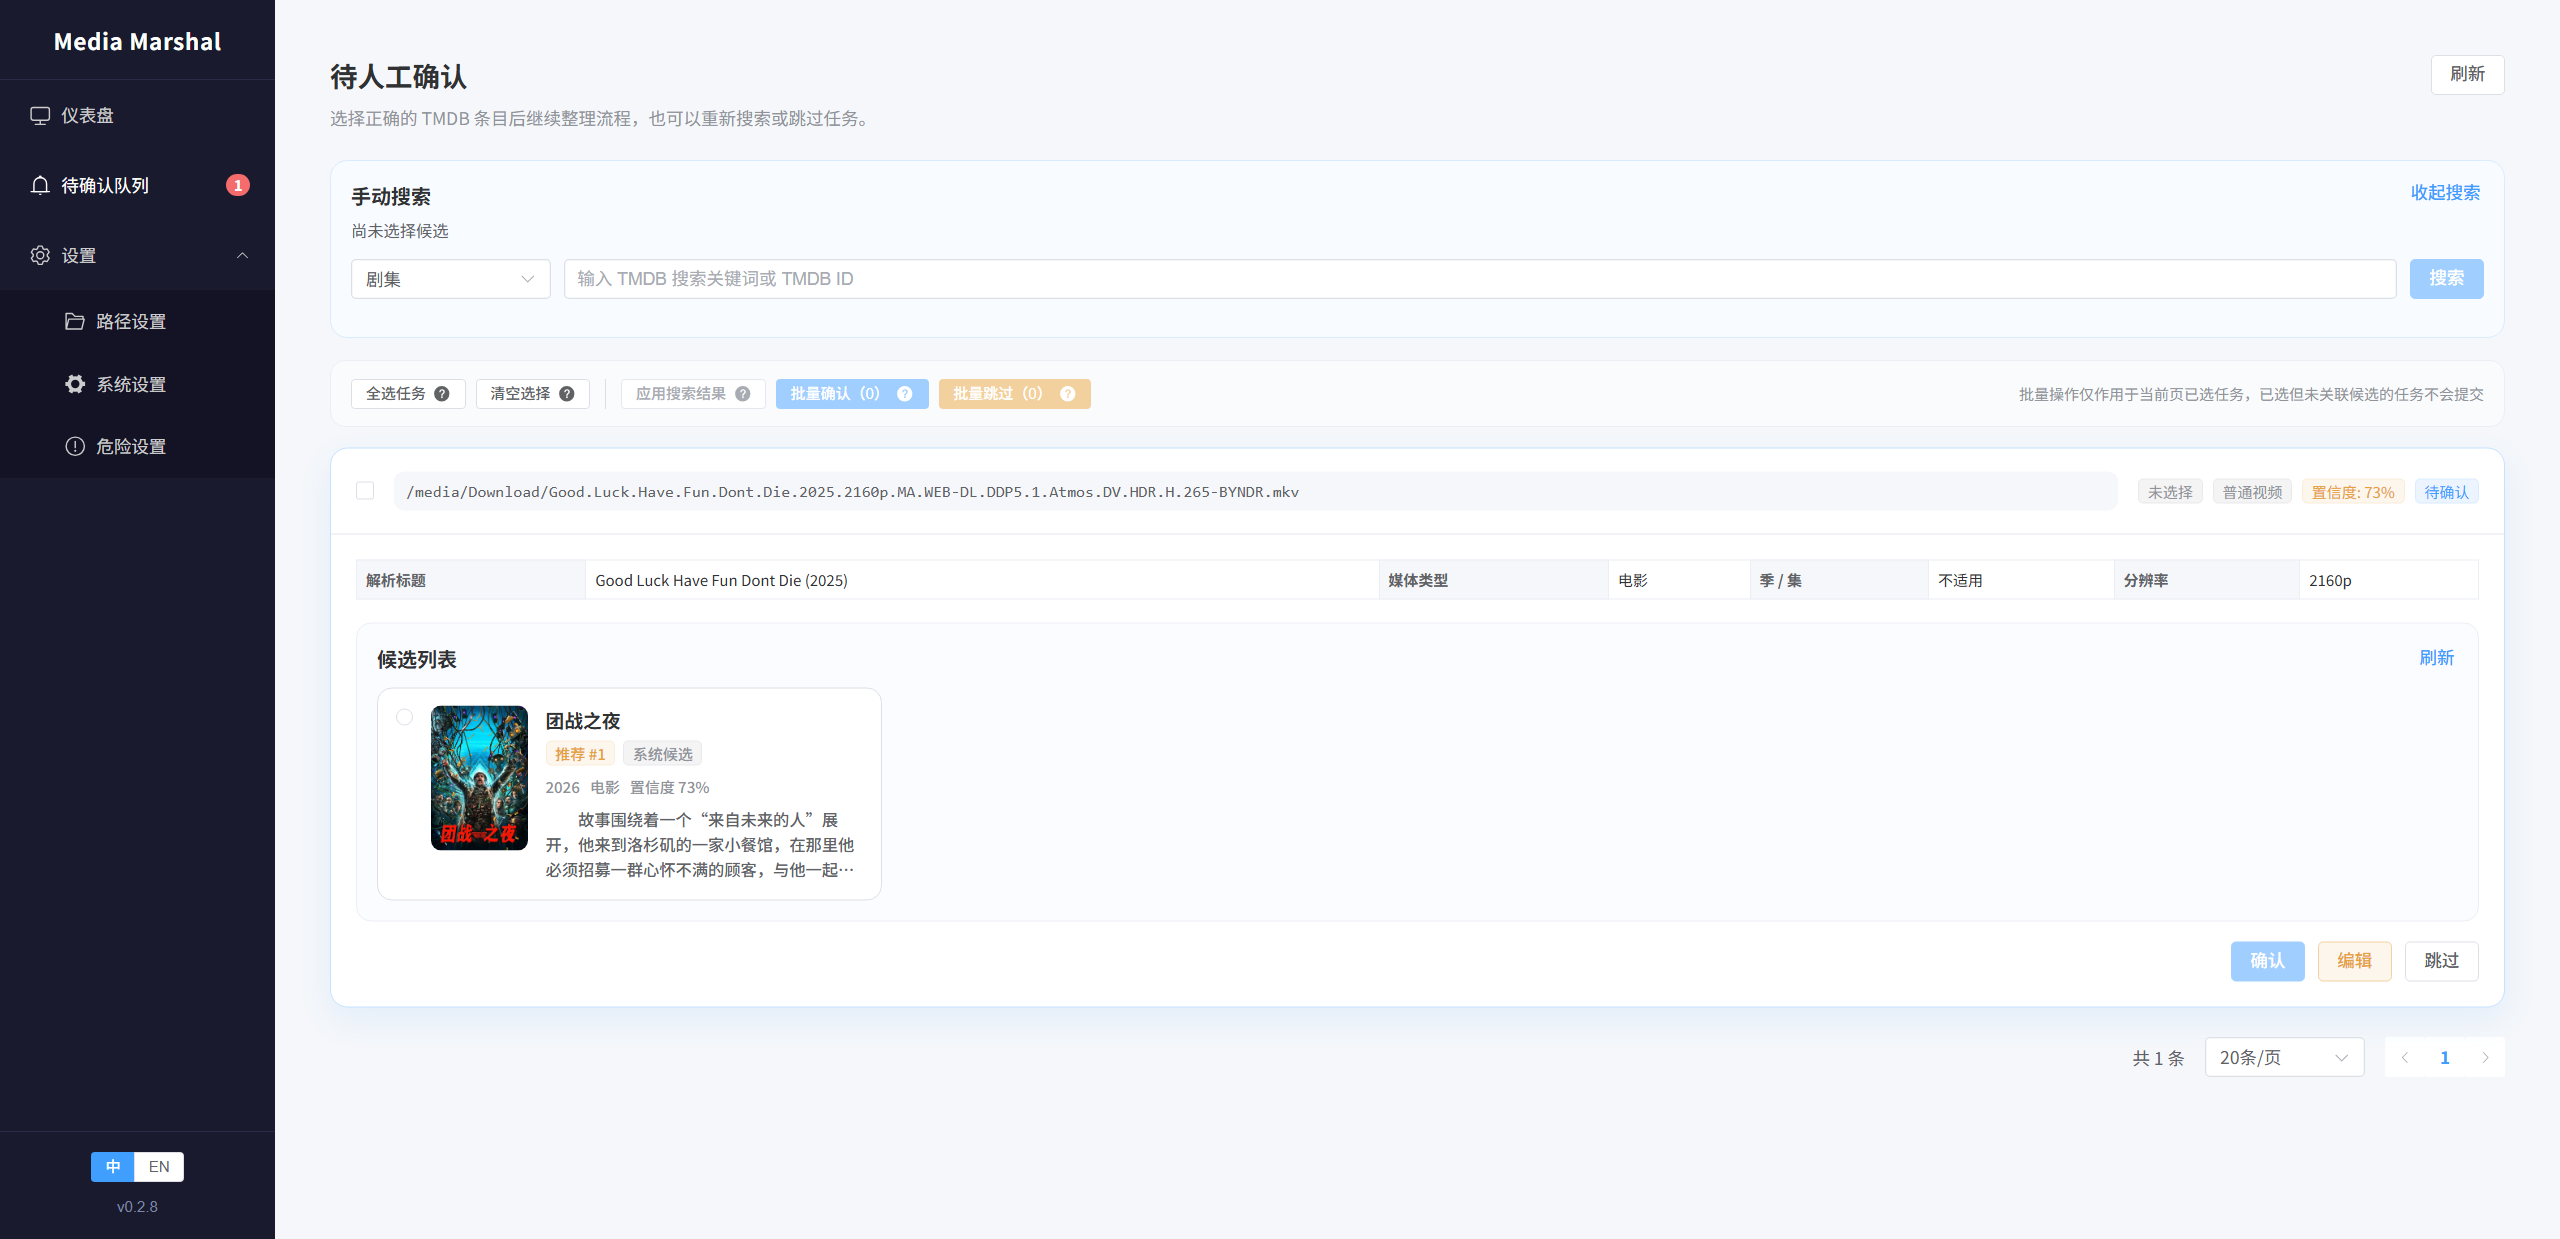Open 危险设置 danger settings
Screen dimensions: 2560x1239
point(137,446)
